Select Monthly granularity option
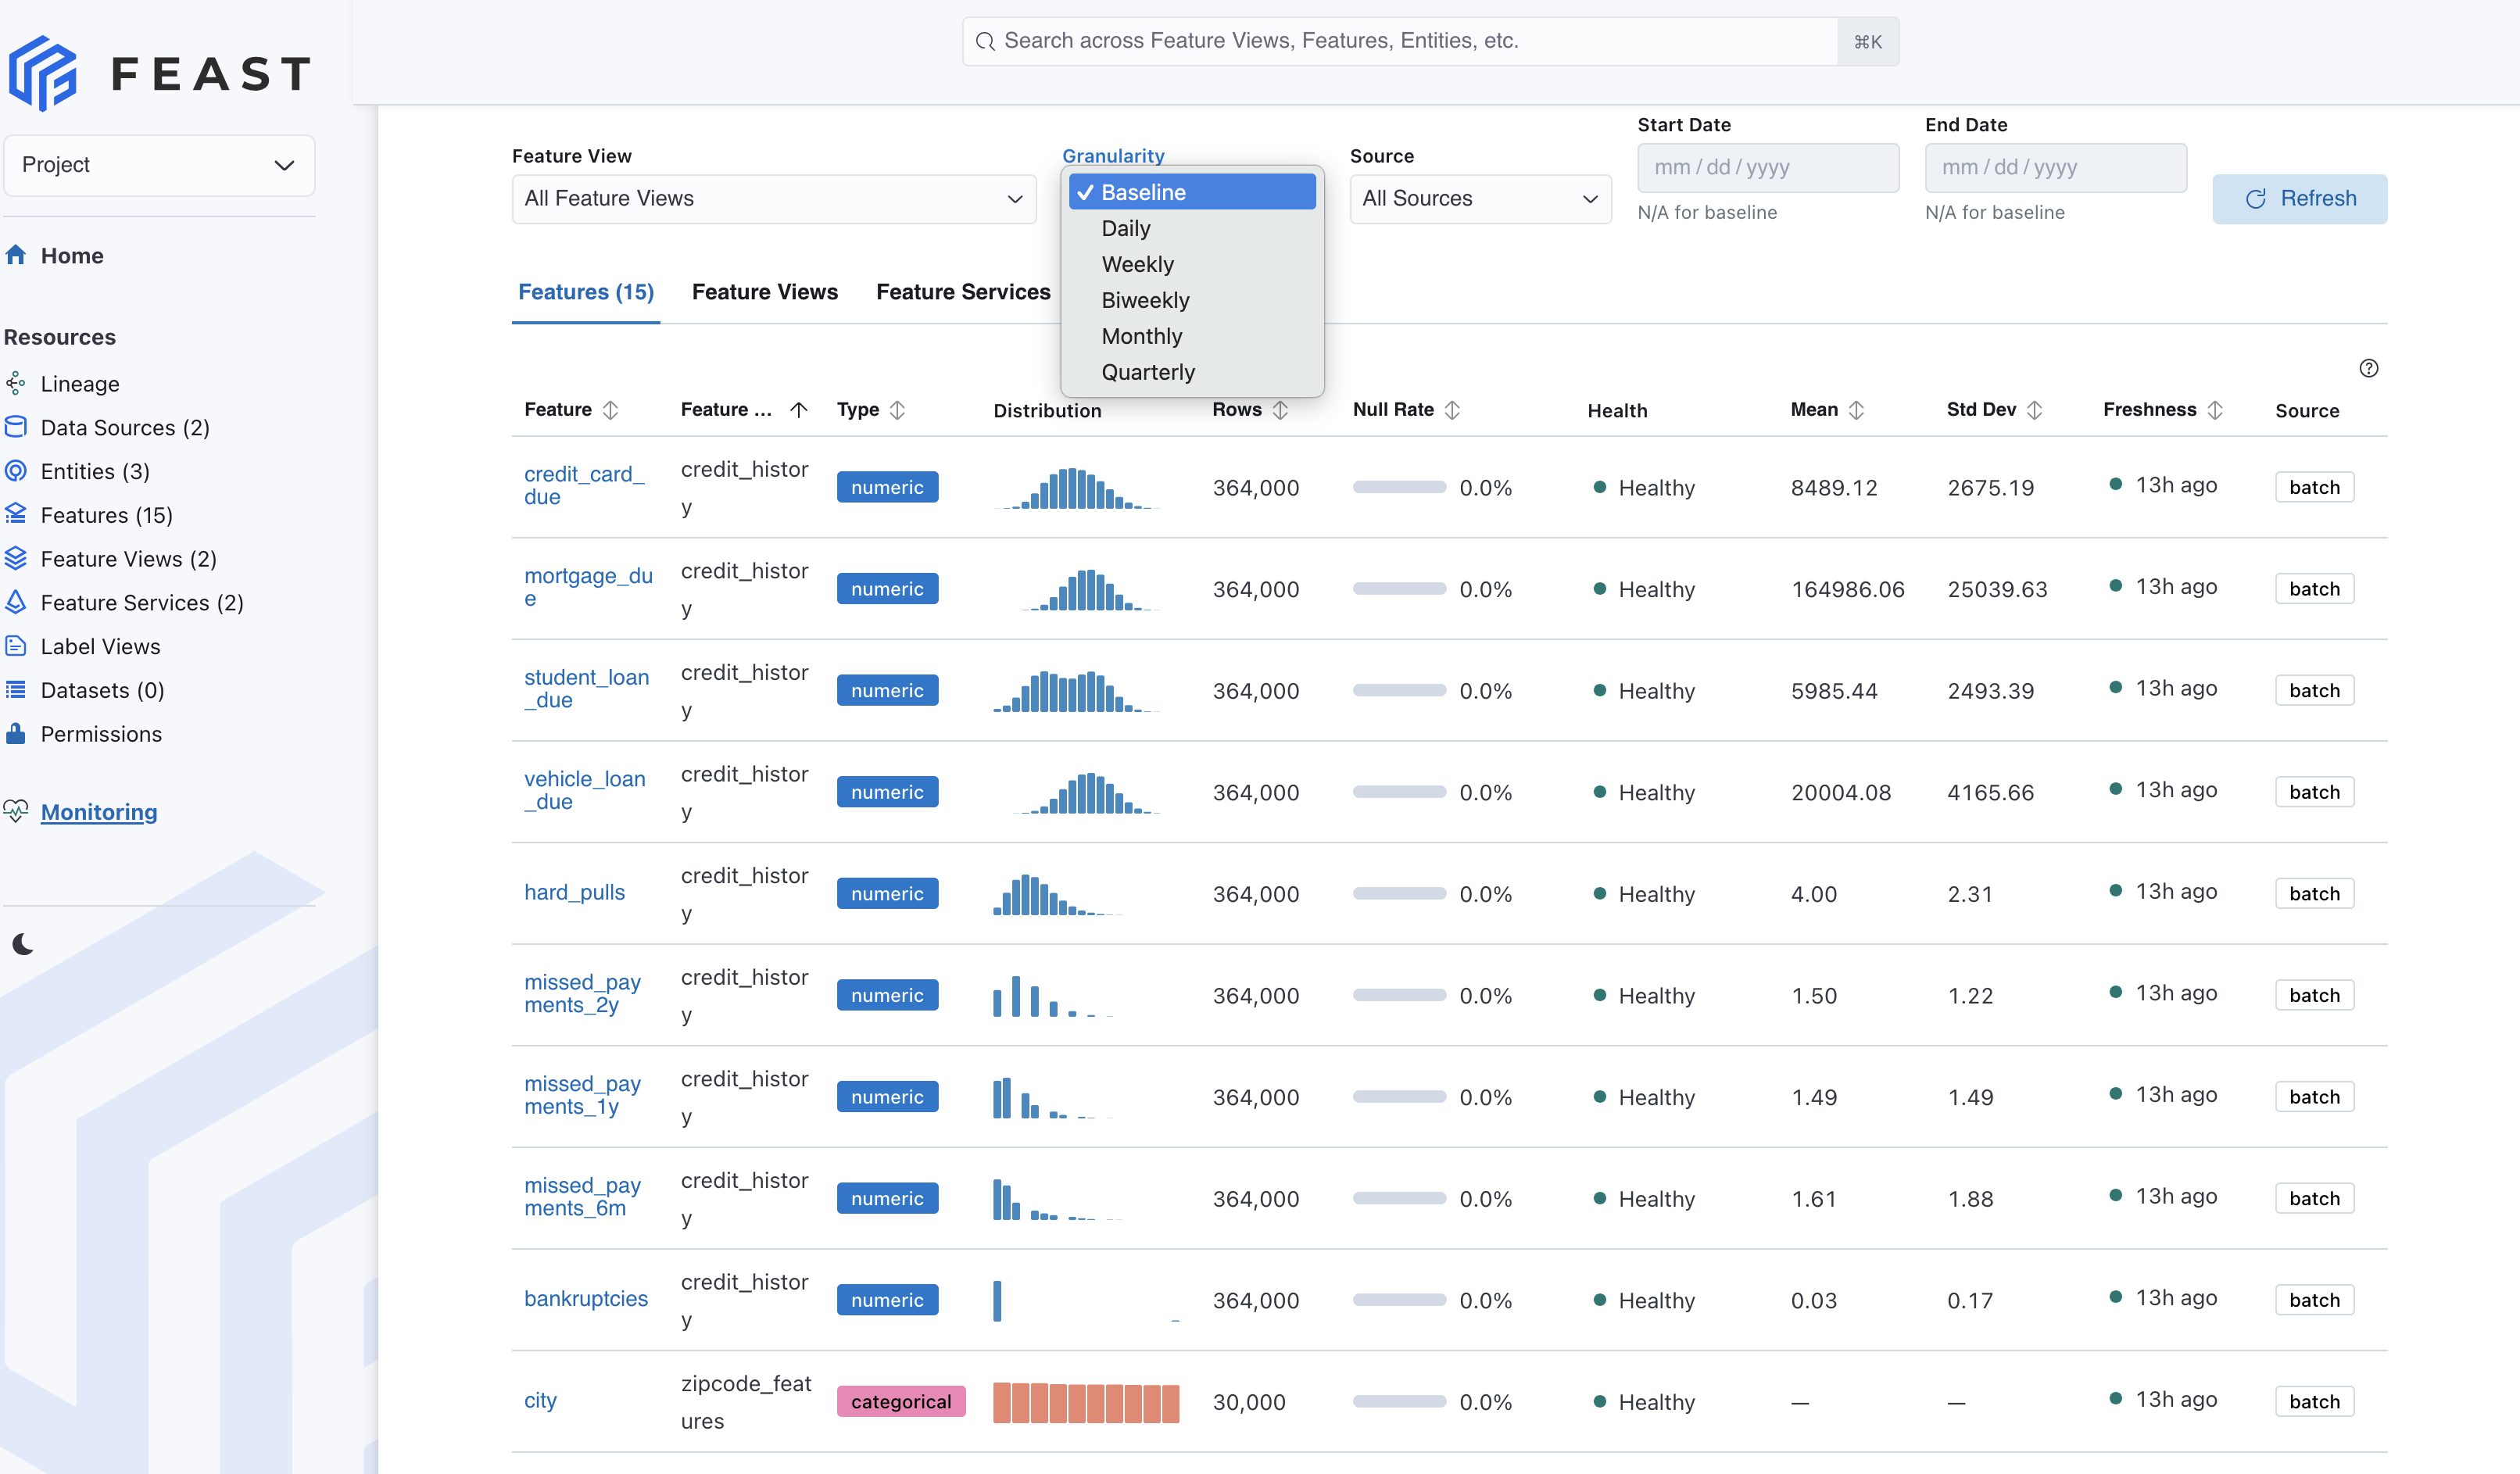This screenshot has width=2520, height=1474. tap(1192, 336)
